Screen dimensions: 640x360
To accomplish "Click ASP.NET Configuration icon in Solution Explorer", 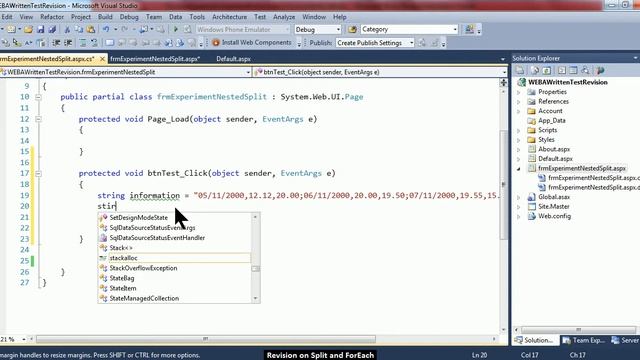I will coord(600,70).
